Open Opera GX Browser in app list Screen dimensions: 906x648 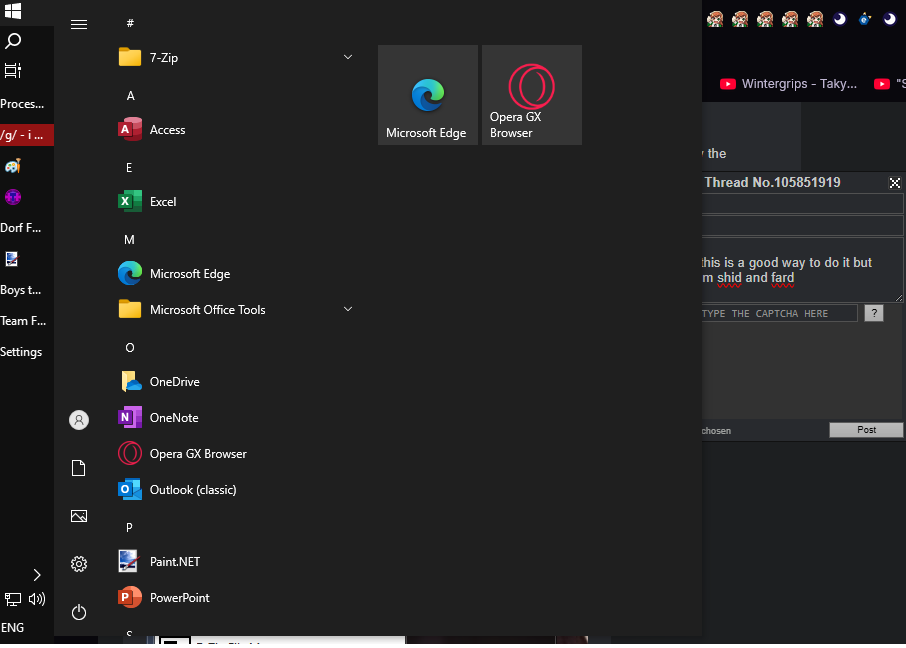click(x=236, y=453)
